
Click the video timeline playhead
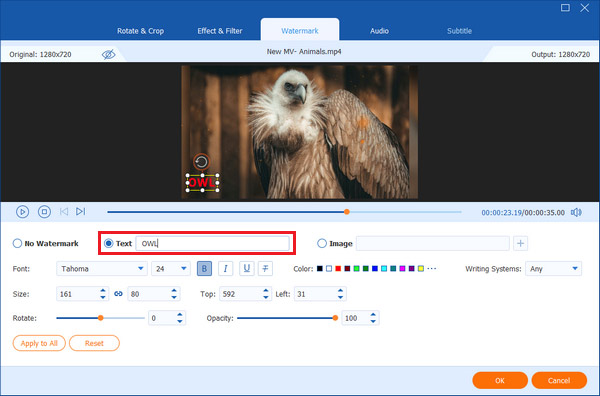(x=347, y=212)
